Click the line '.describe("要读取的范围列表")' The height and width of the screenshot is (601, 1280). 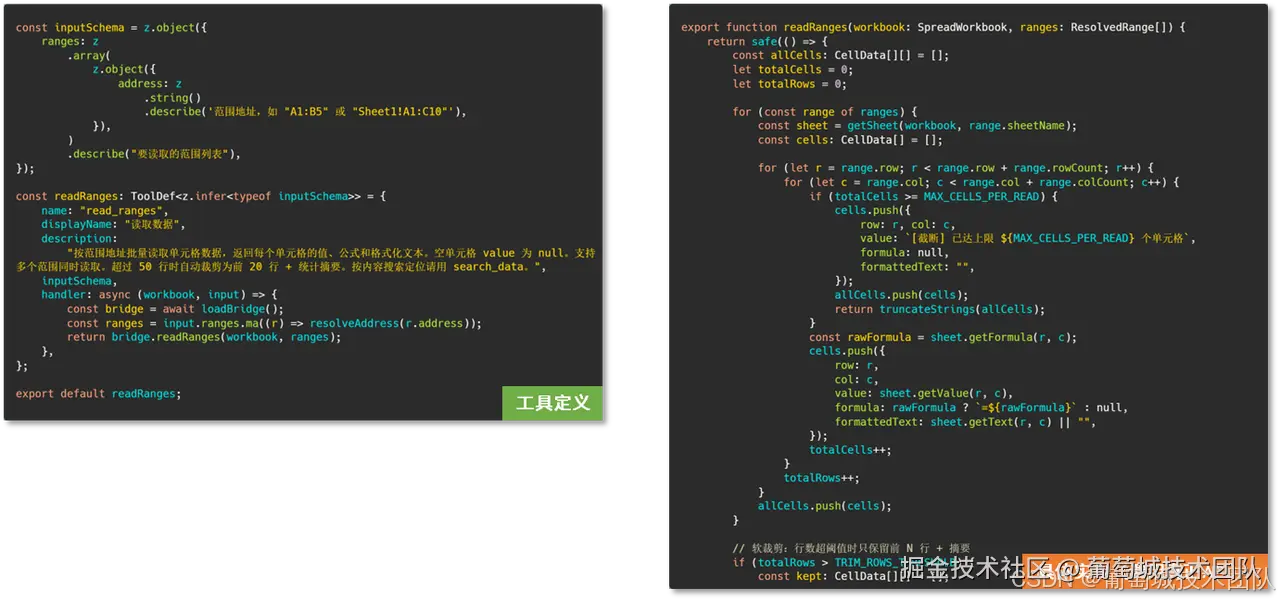click(154, 154)
